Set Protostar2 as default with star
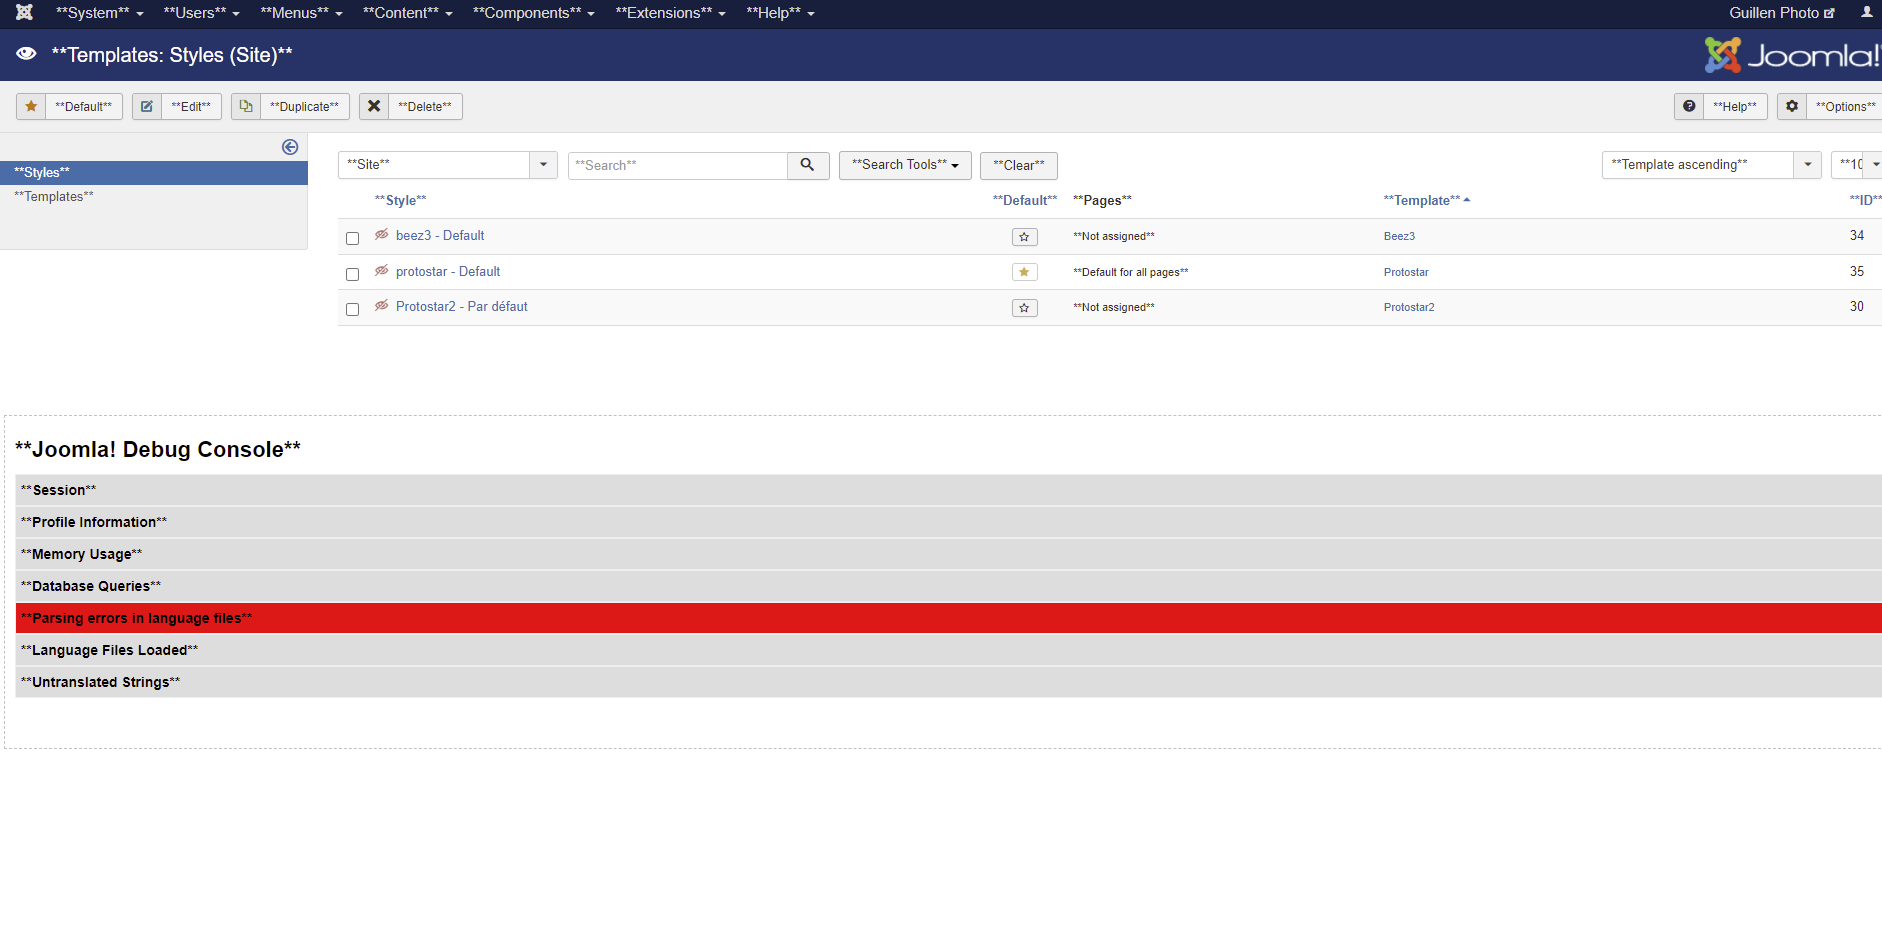Viewport: 1882px width, 938px height. (x=1024, y=308)
